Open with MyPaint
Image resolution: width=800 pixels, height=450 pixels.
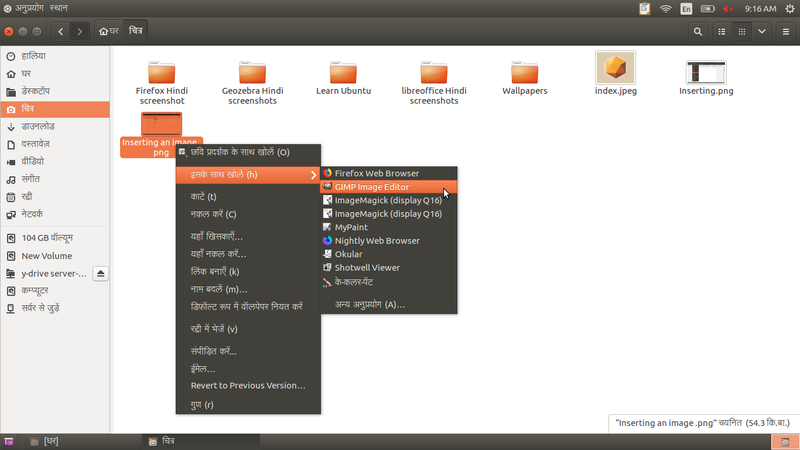tap(389, 227)
